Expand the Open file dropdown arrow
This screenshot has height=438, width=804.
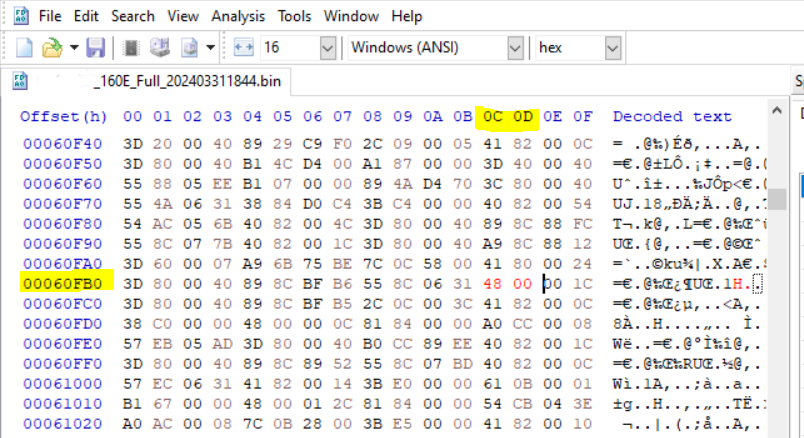click(74, 48)
